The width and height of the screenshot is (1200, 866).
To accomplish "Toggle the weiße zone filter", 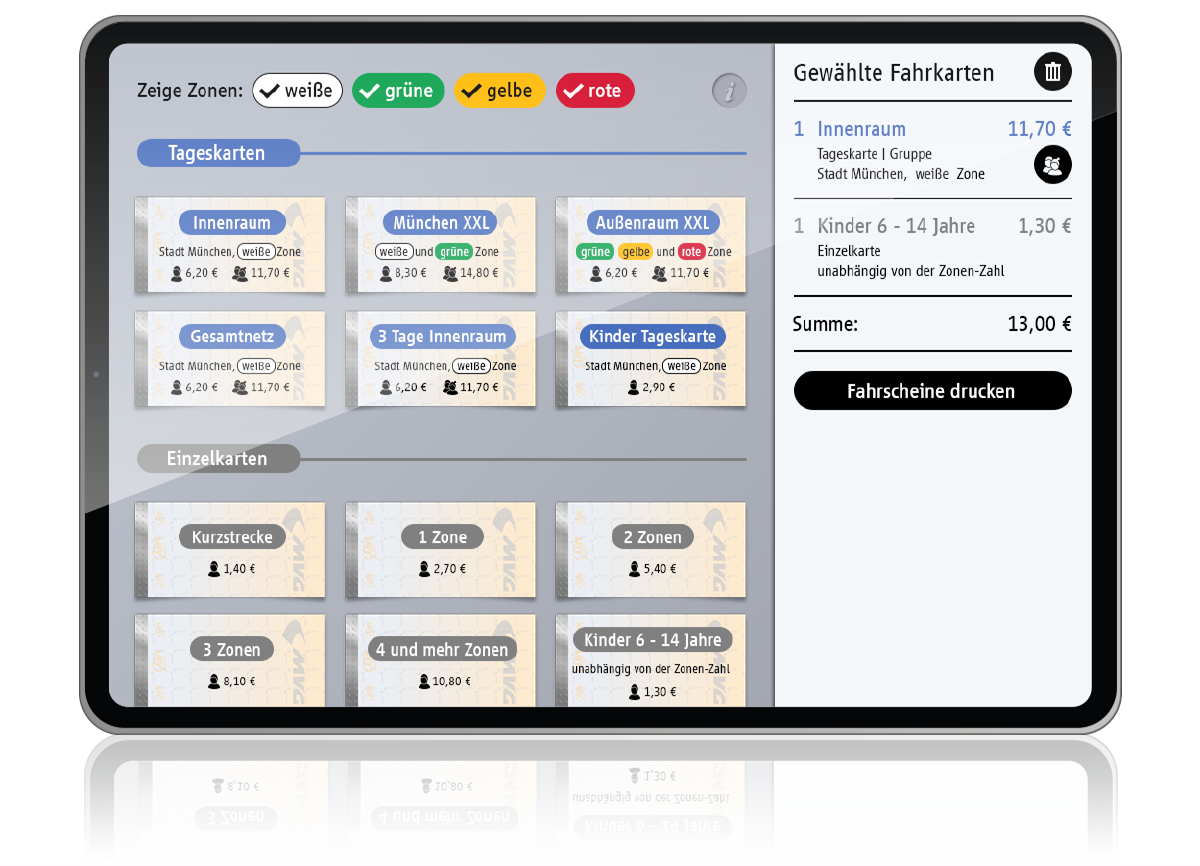I will [x=297, y=90].
